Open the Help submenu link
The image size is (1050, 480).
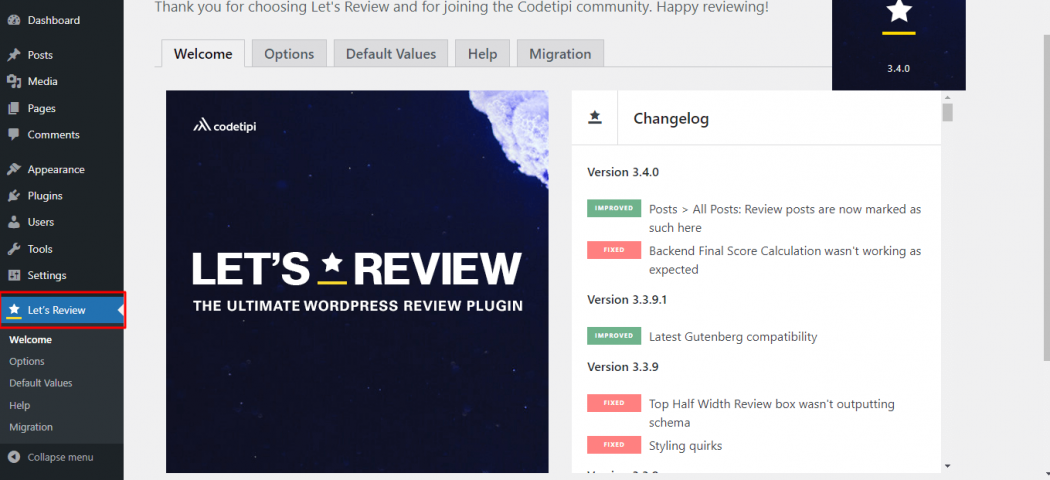19,406
